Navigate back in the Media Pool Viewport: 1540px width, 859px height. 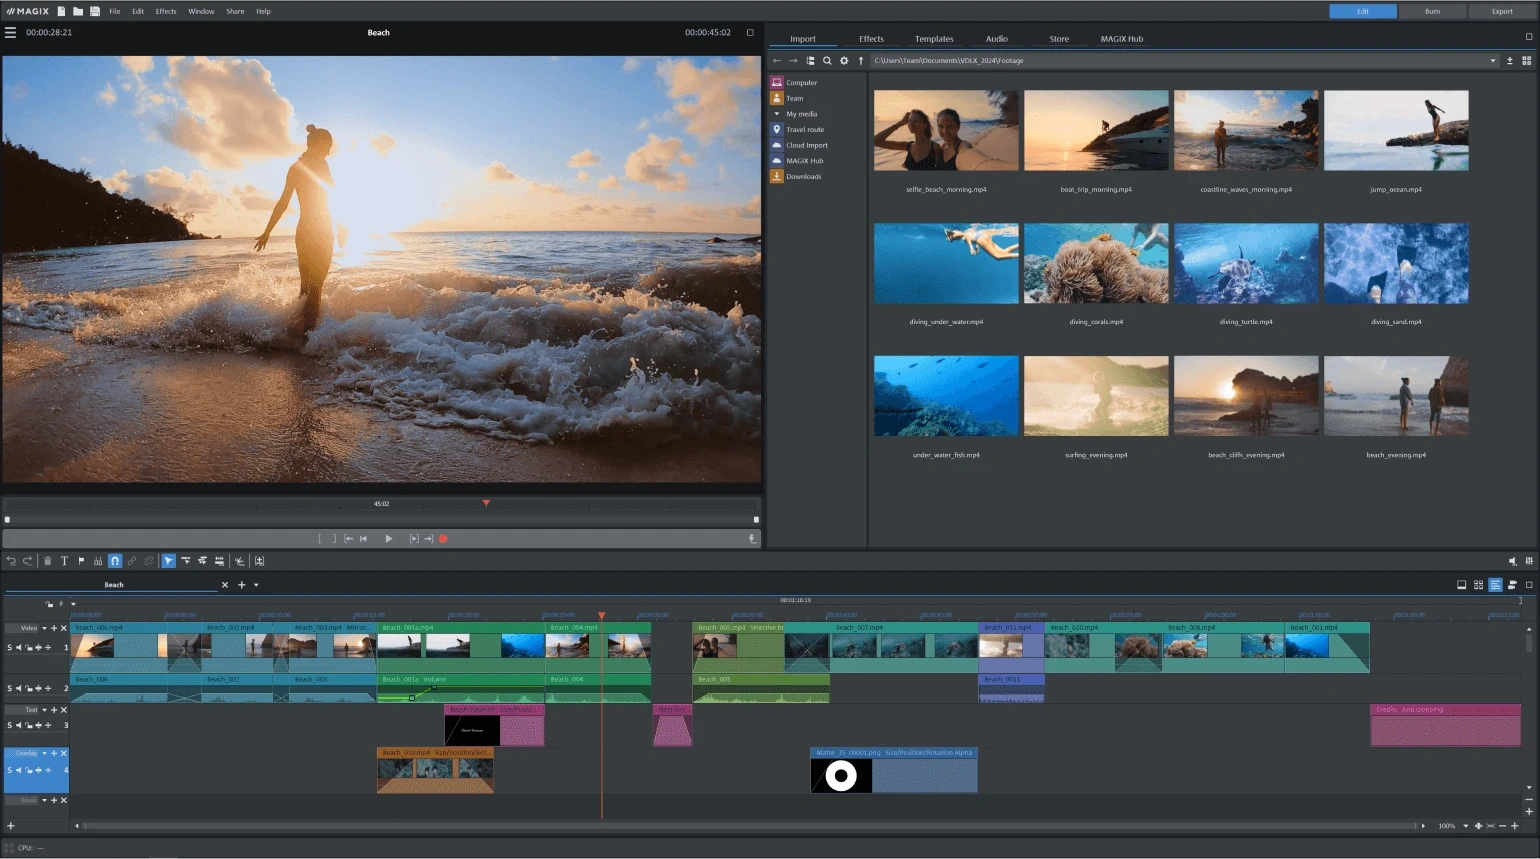point(777,61)
